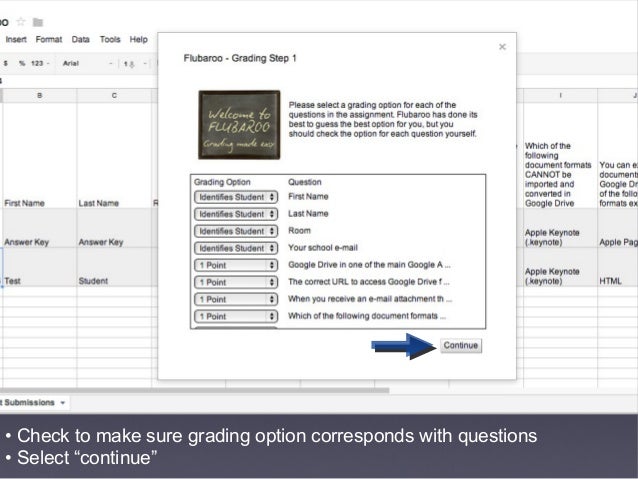Open the 123 number format dropdown
Image resolution: width=638 pixels, height=479 pixels.
tap(40, 63)
